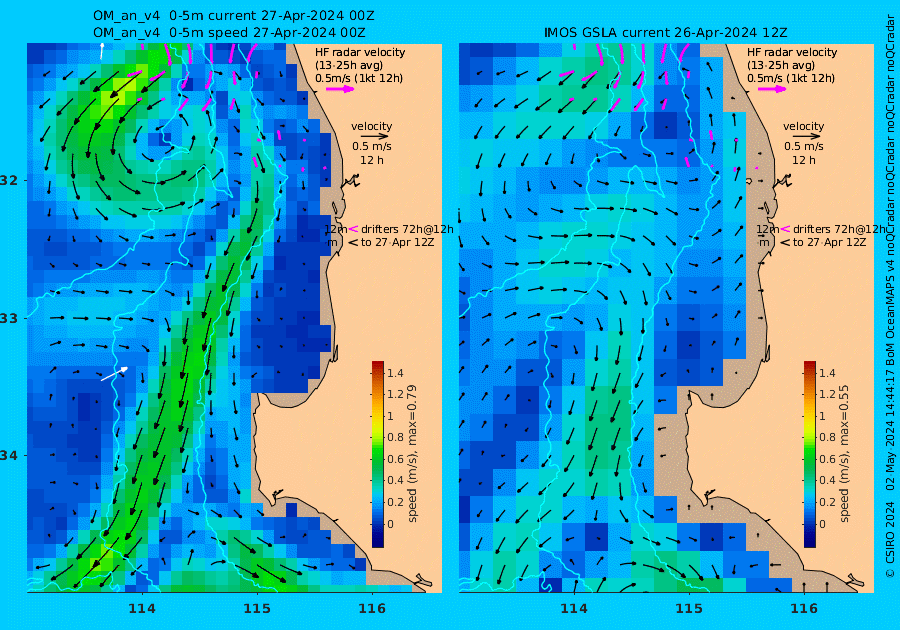Click the 1.2 tick on right colorbar
The image size is (900, 630).
click(827, 394)
